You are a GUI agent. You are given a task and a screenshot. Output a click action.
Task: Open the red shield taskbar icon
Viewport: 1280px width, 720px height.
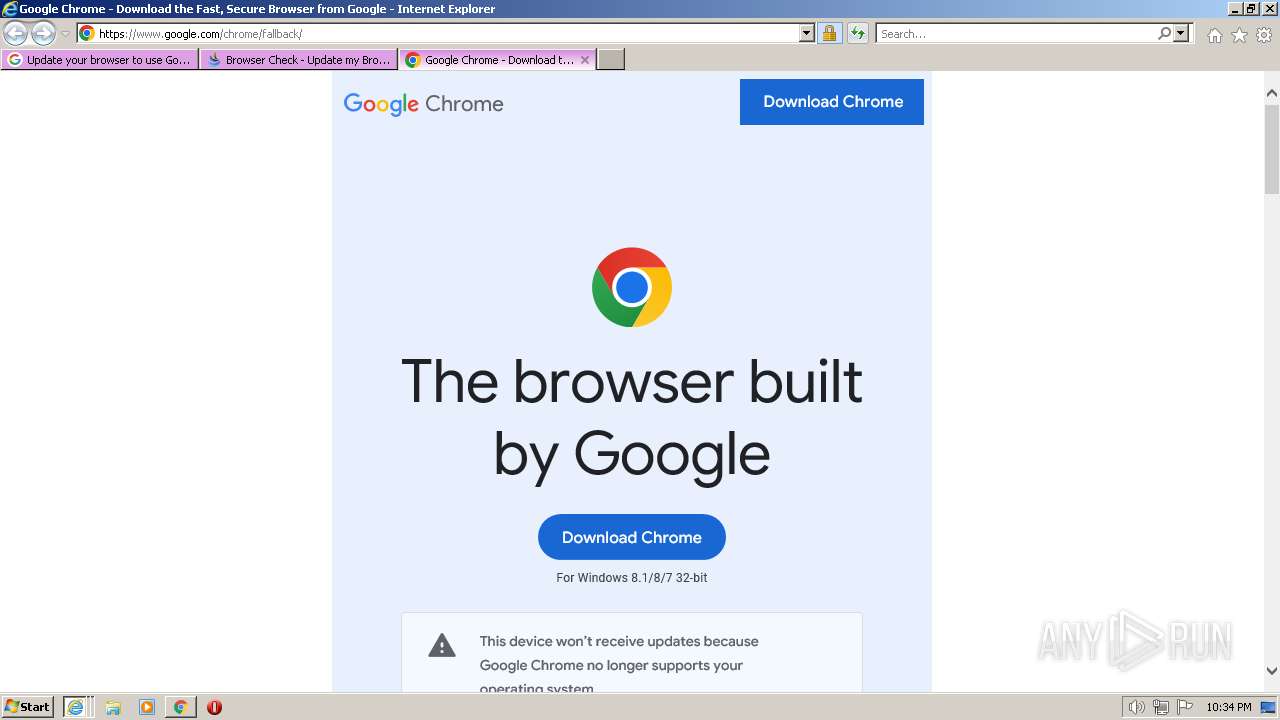tap(214, 707)
